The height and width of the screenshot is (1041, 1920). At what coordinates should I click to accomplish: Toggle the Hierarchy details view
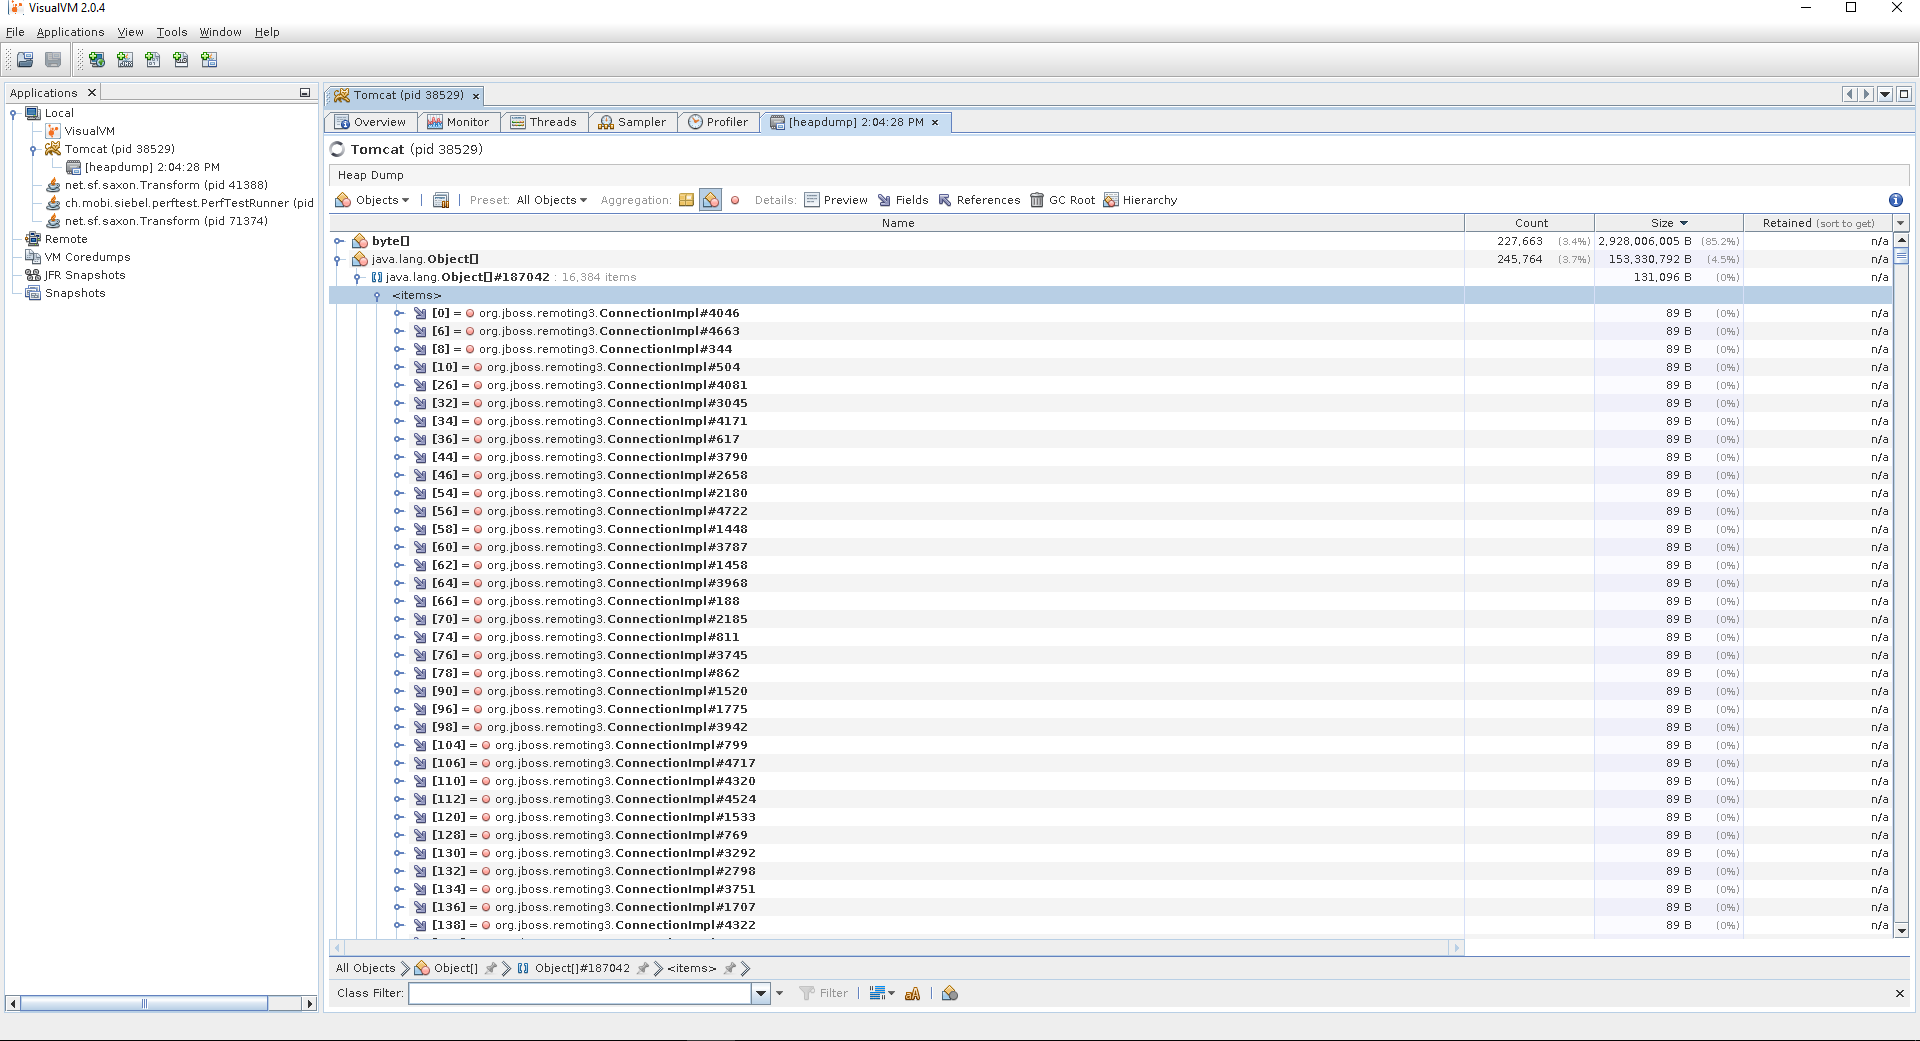pos(1140,200)
